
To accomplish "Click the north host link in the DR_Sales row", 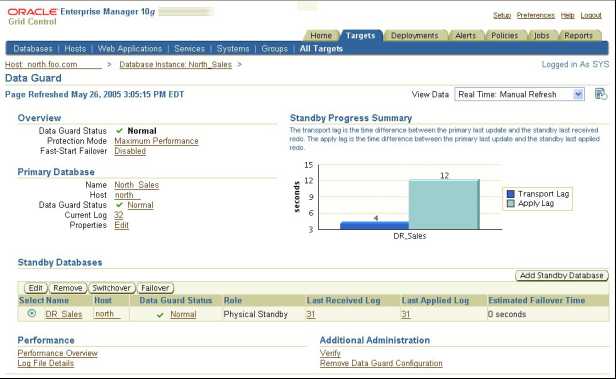I will [x=106, y=314].
